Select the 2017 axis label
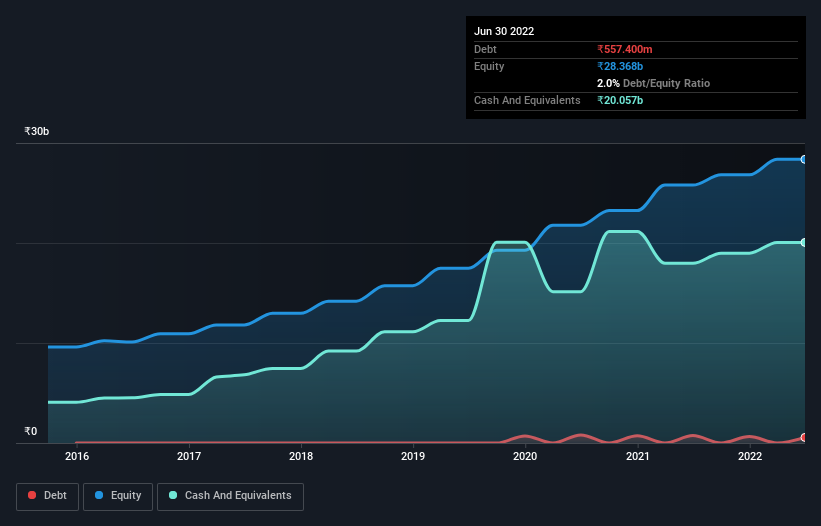The width and height of the screenshot is (821, 526). pos(189,456)
